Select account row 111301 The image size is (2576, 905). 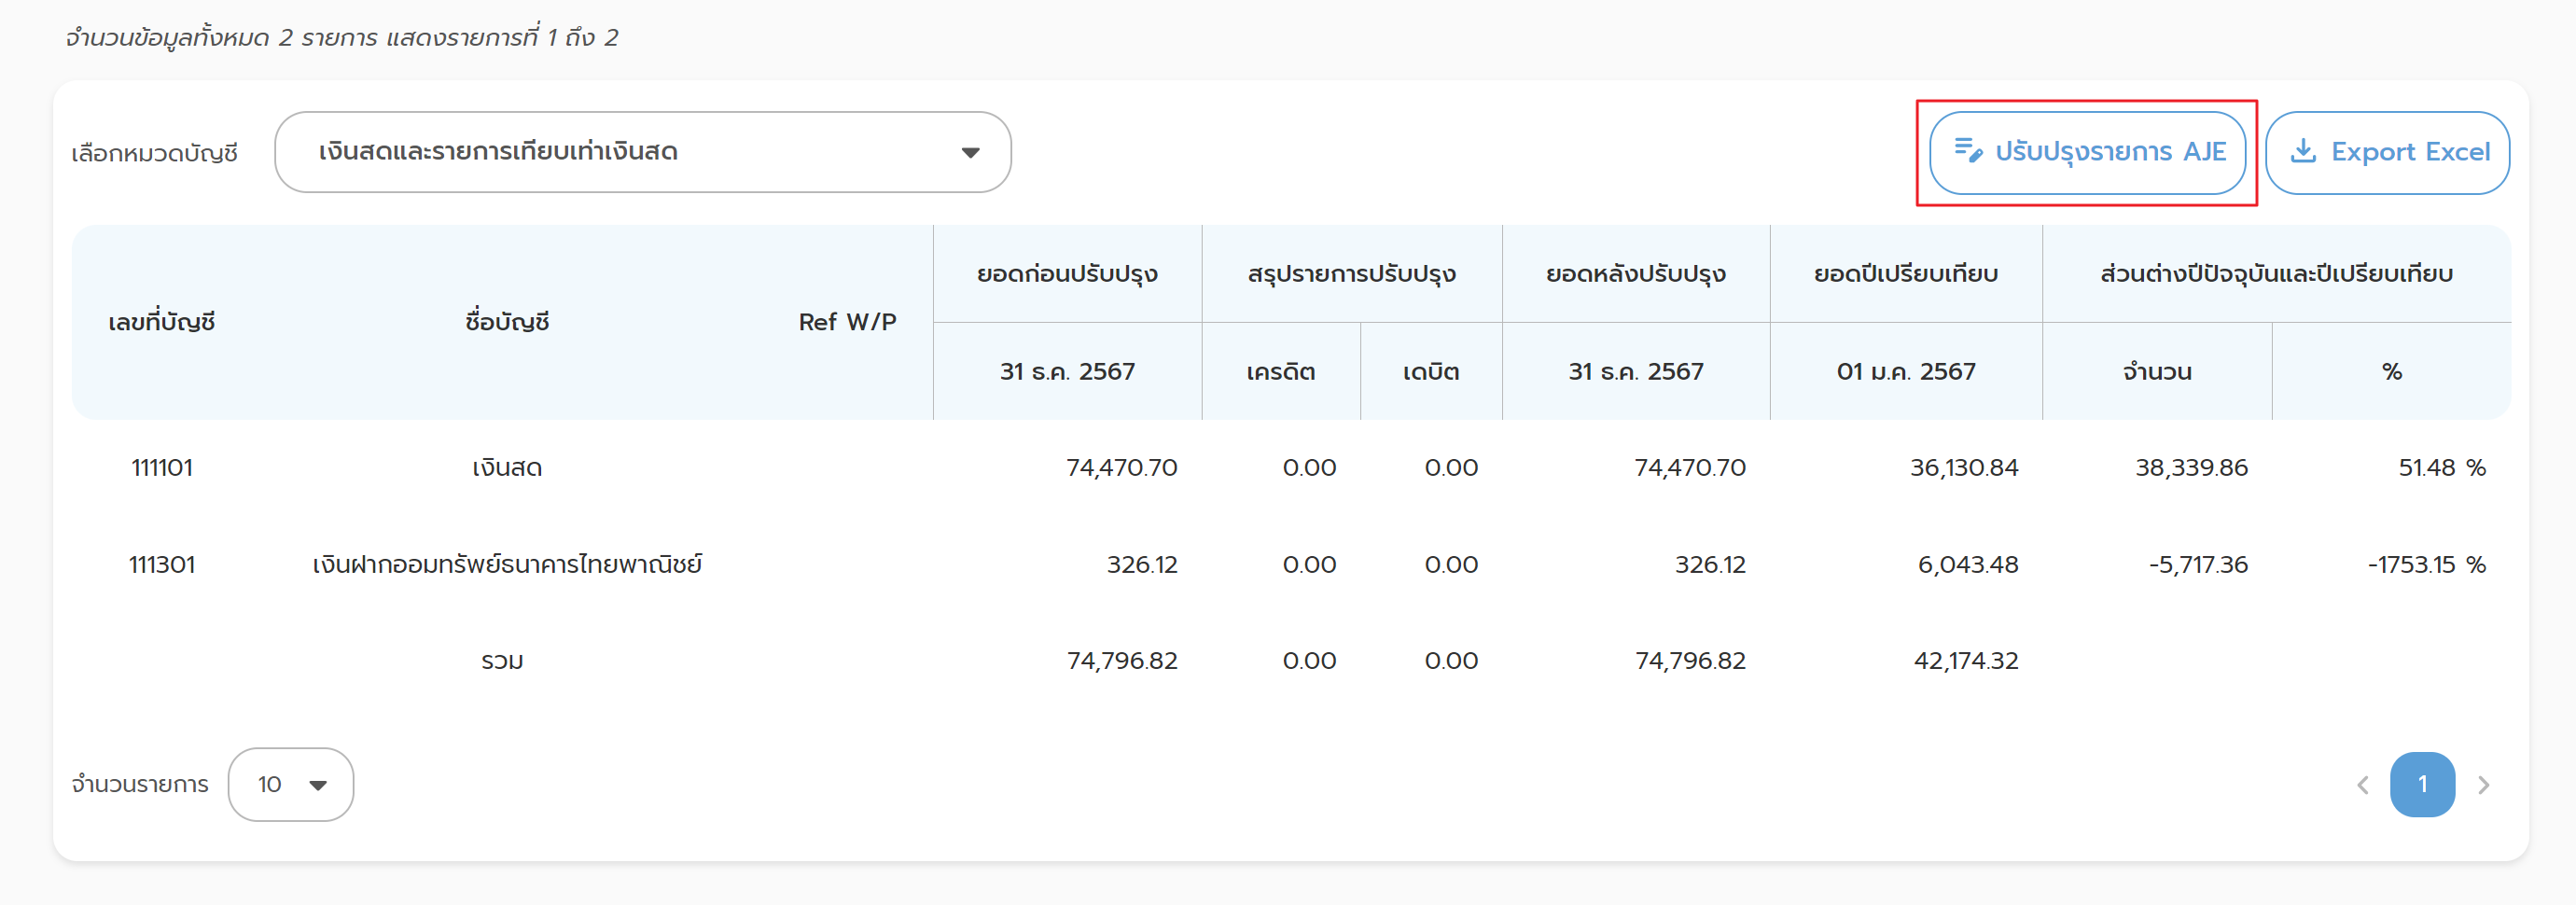tap(162, 565)
